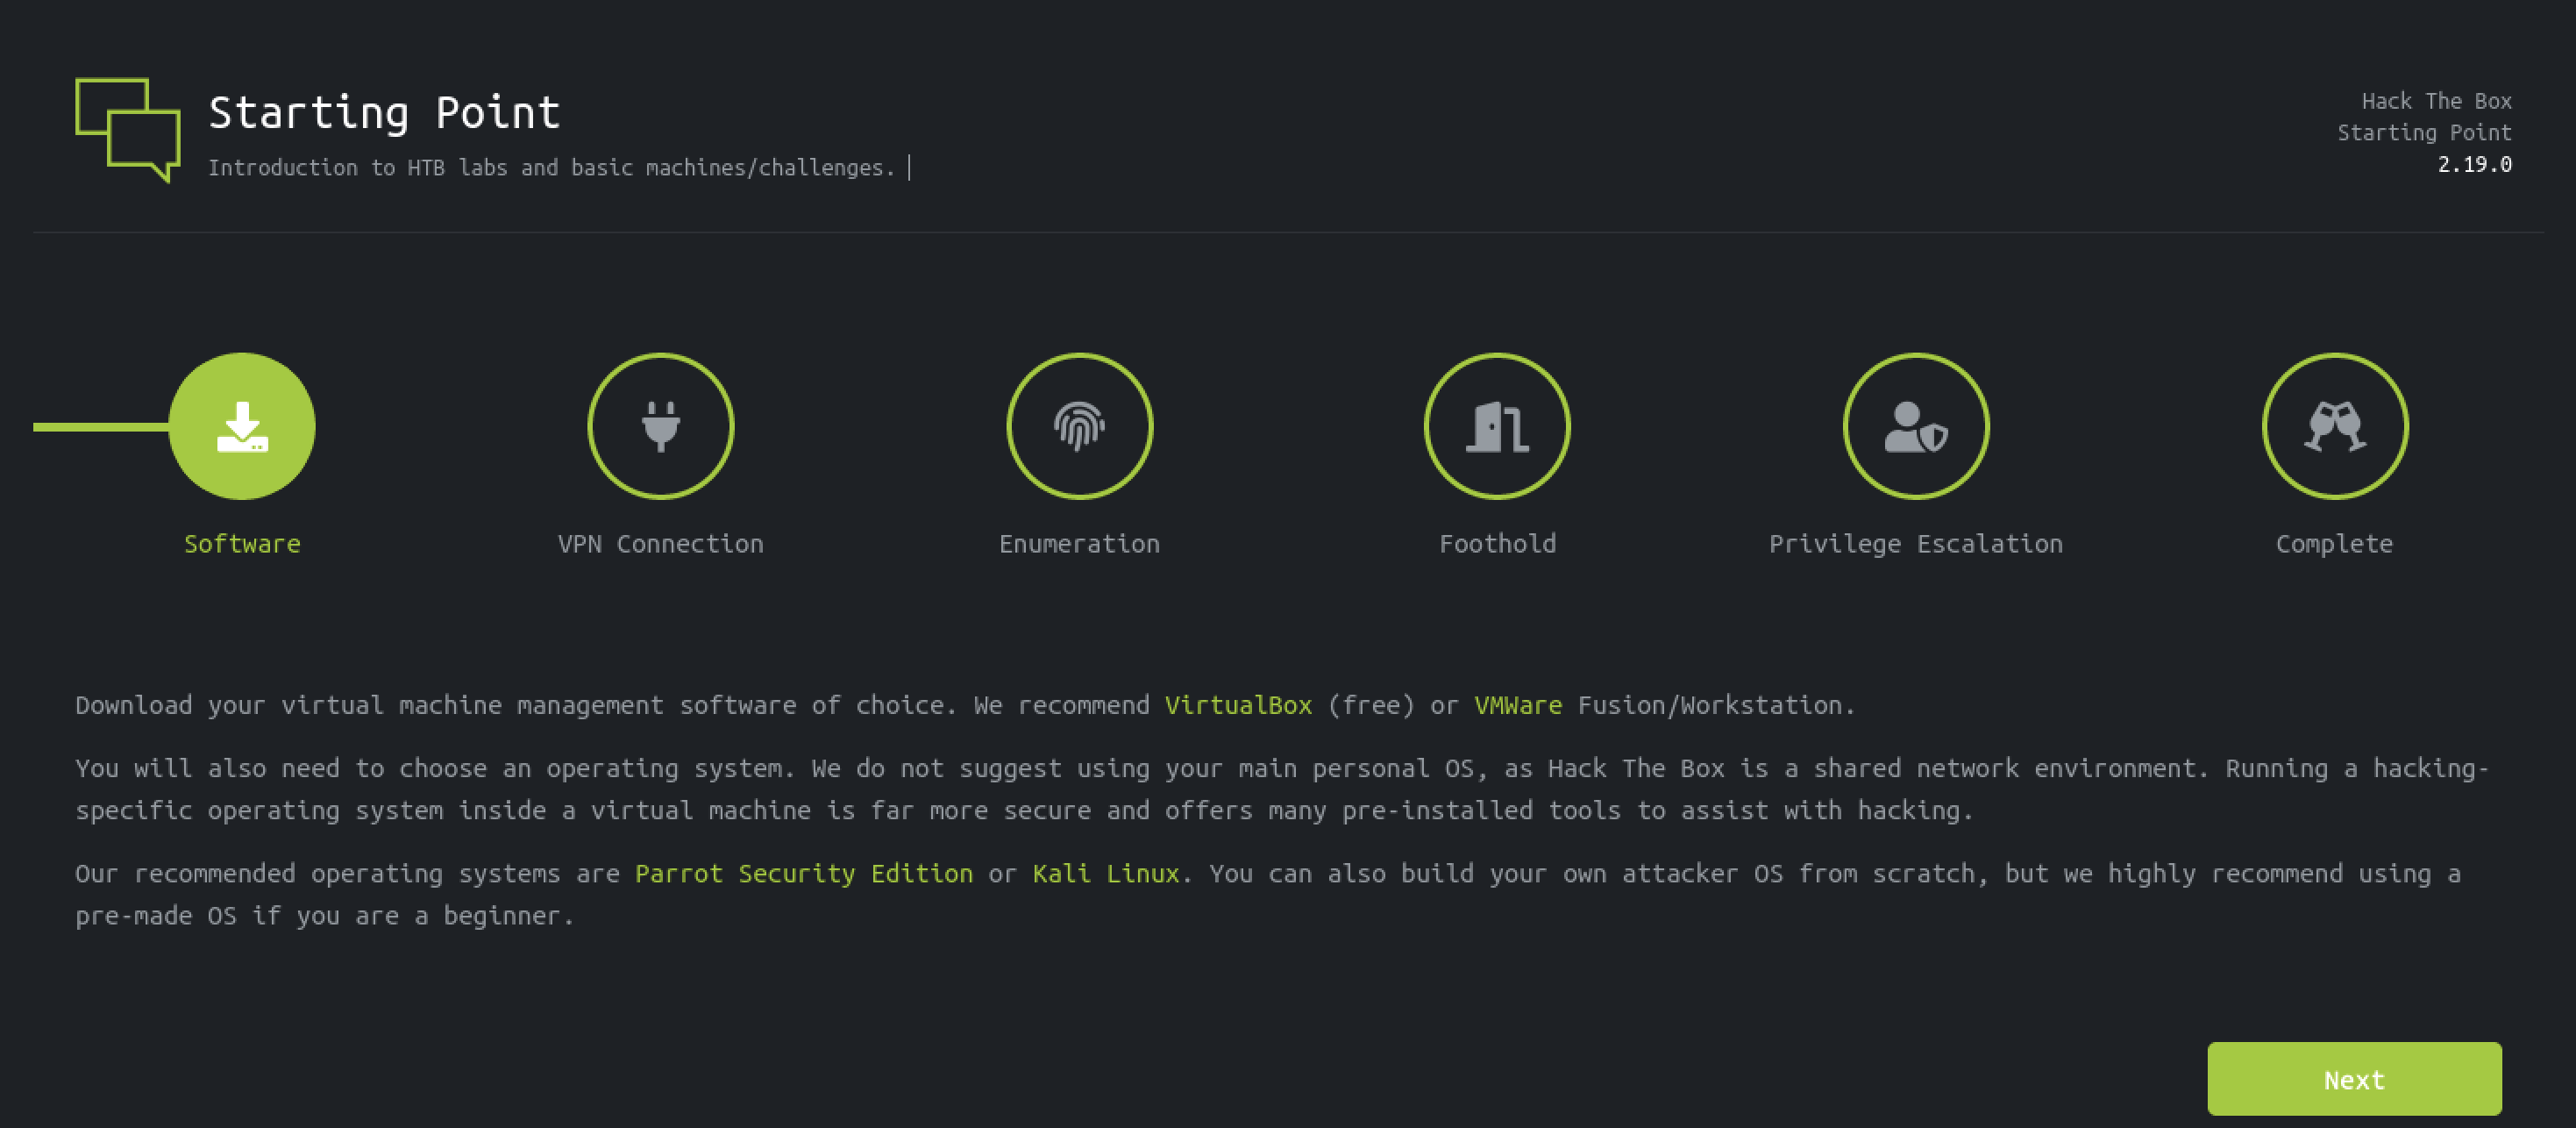Select the Software step label
The width and height of the screenshot is (2576, 1128).
[242, 544]
